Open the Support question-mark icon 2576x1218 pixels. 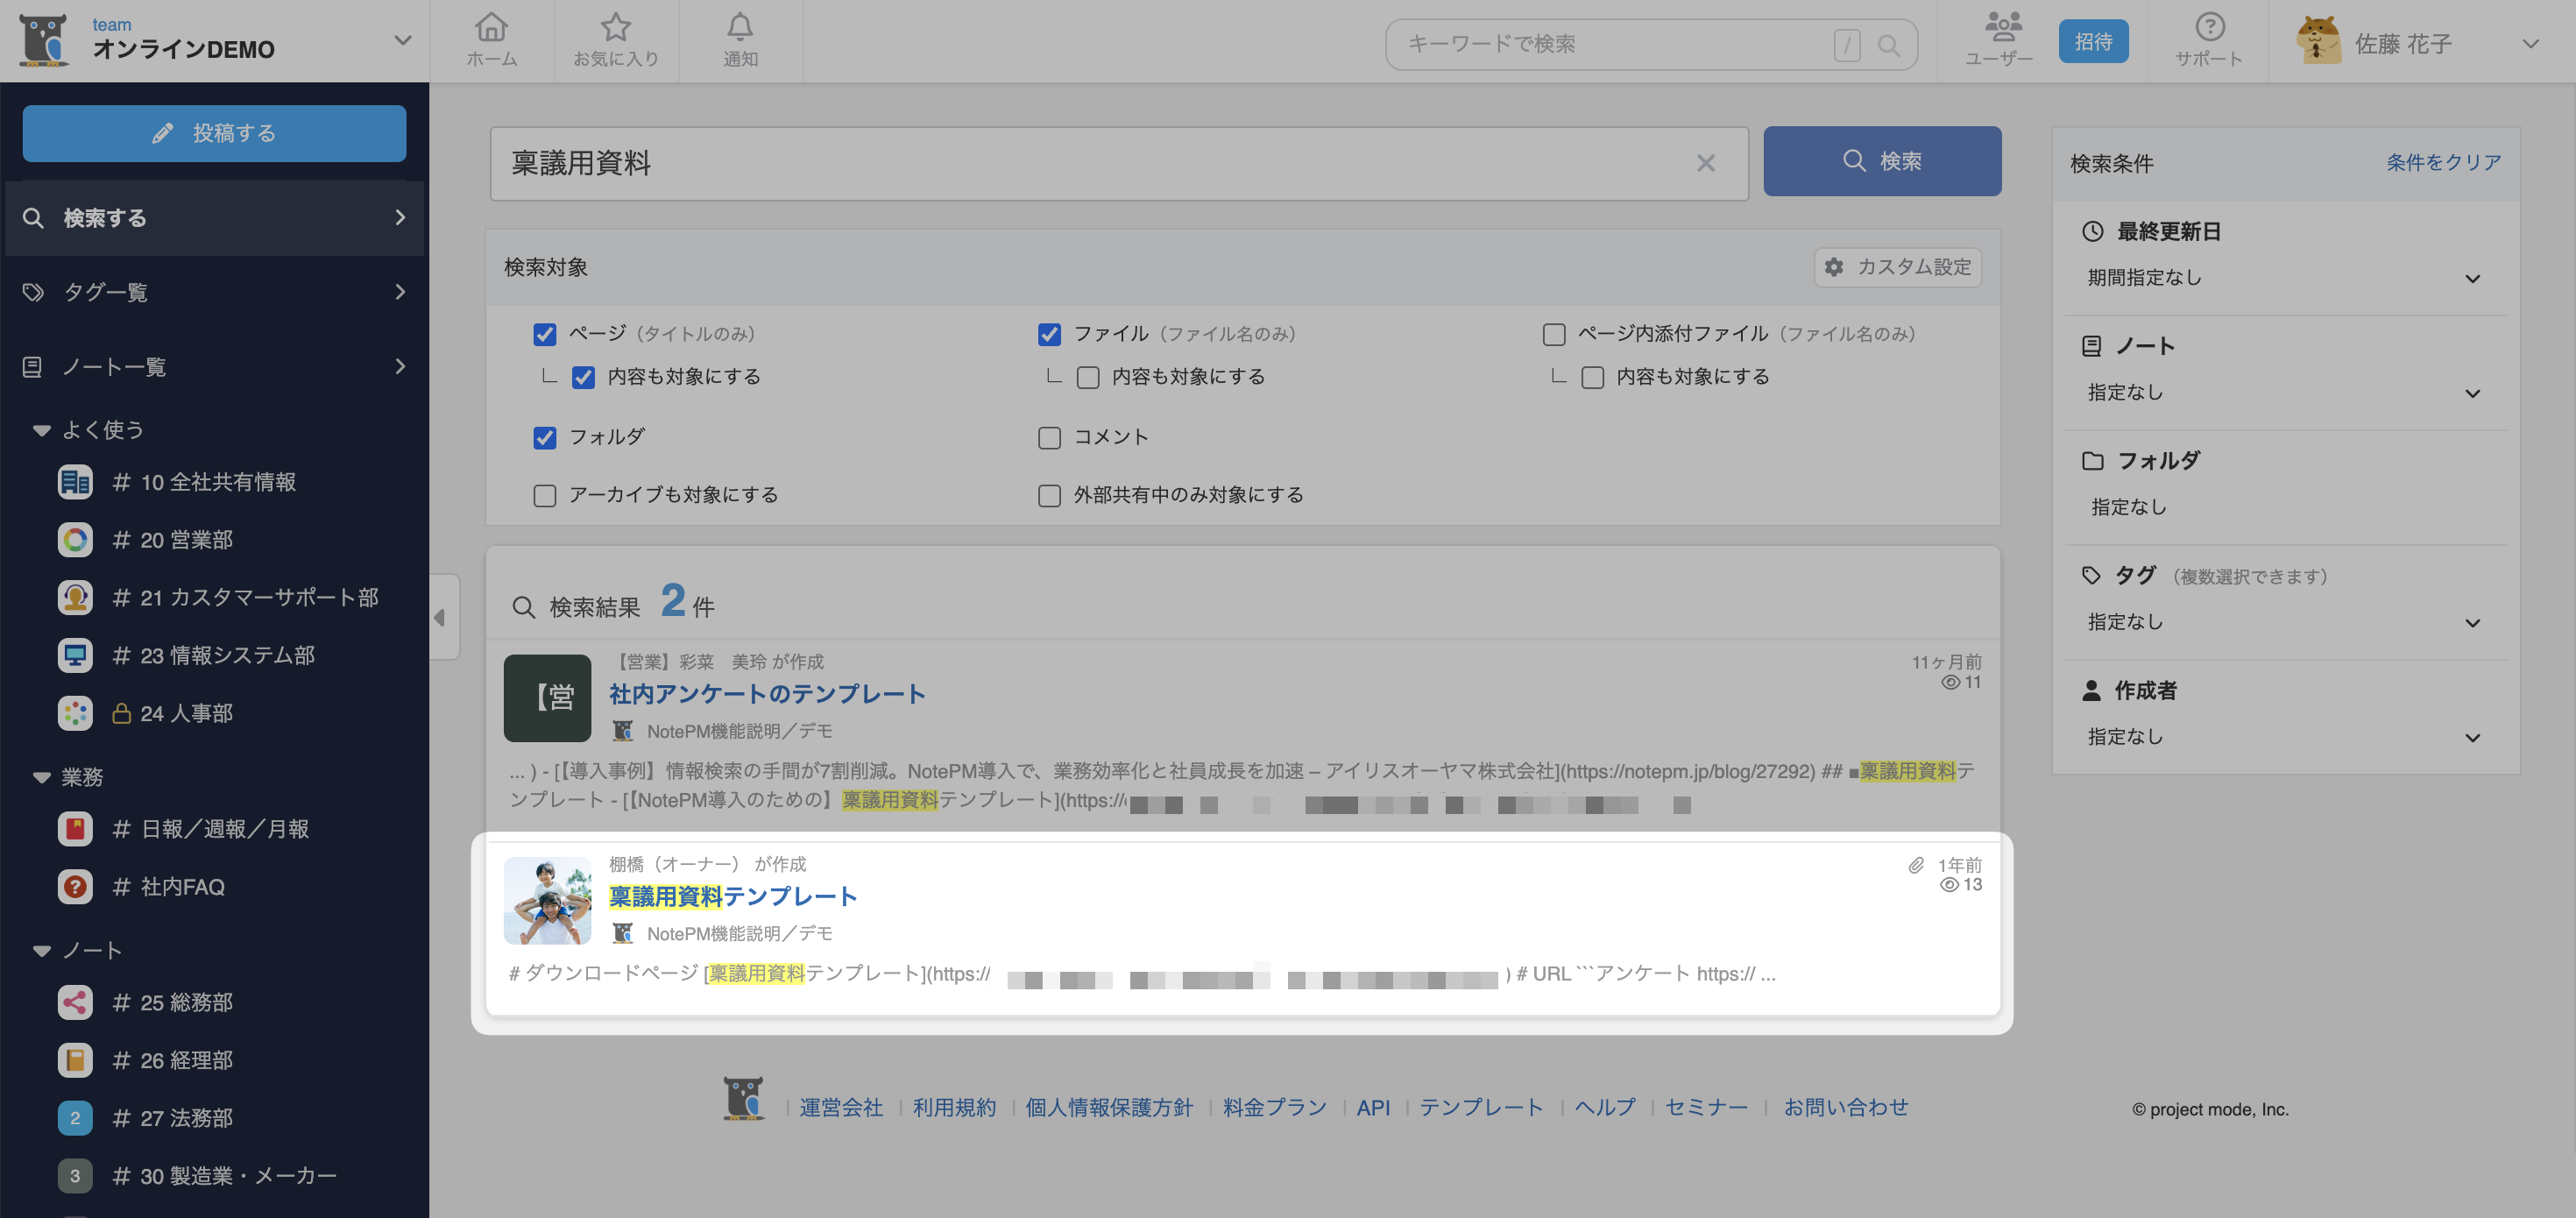click(2209, 27)
